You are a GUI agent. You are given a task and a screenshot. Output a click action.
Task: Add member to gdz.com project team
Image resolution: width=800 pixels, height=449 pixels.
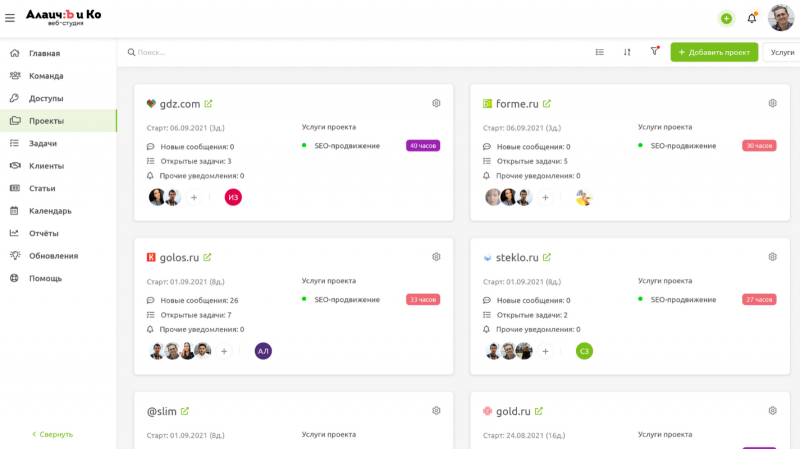(x=194, y=197)
